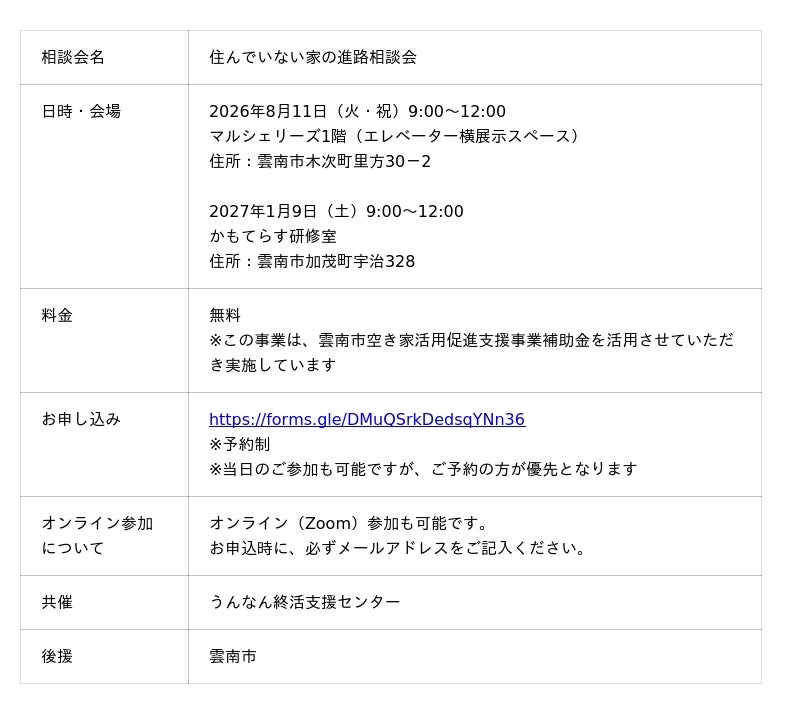This screenshot has width=800, height=714.
Task: Click the 料金 row label
Action: coord(57,315)
